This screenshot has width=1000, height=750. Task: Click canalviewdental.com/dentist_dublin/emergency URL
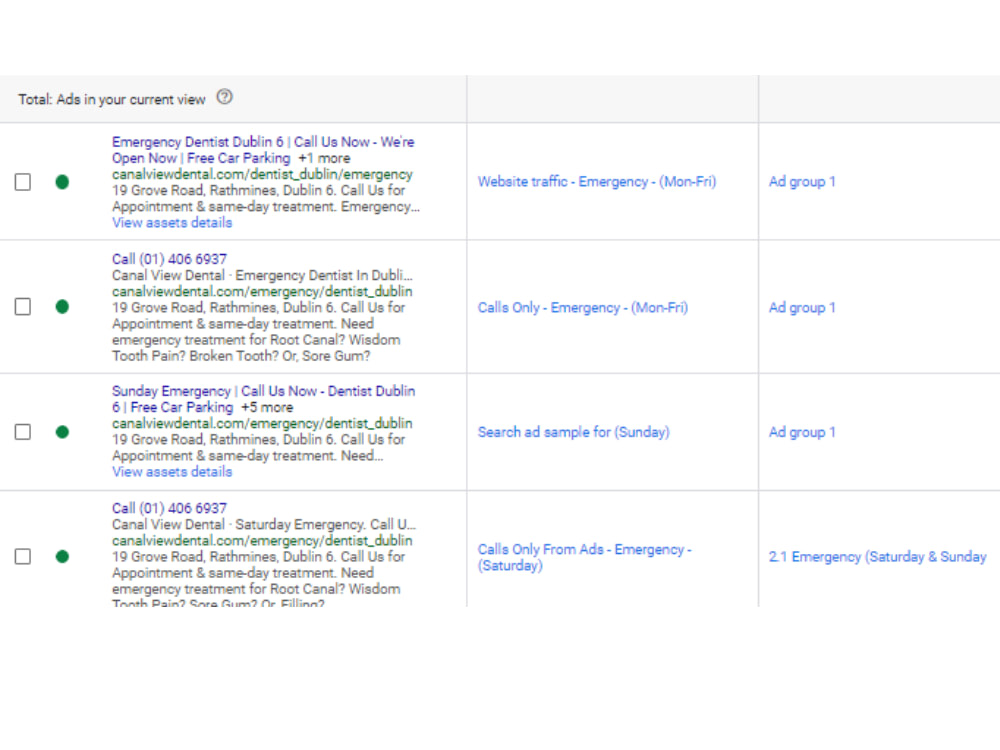262,174
